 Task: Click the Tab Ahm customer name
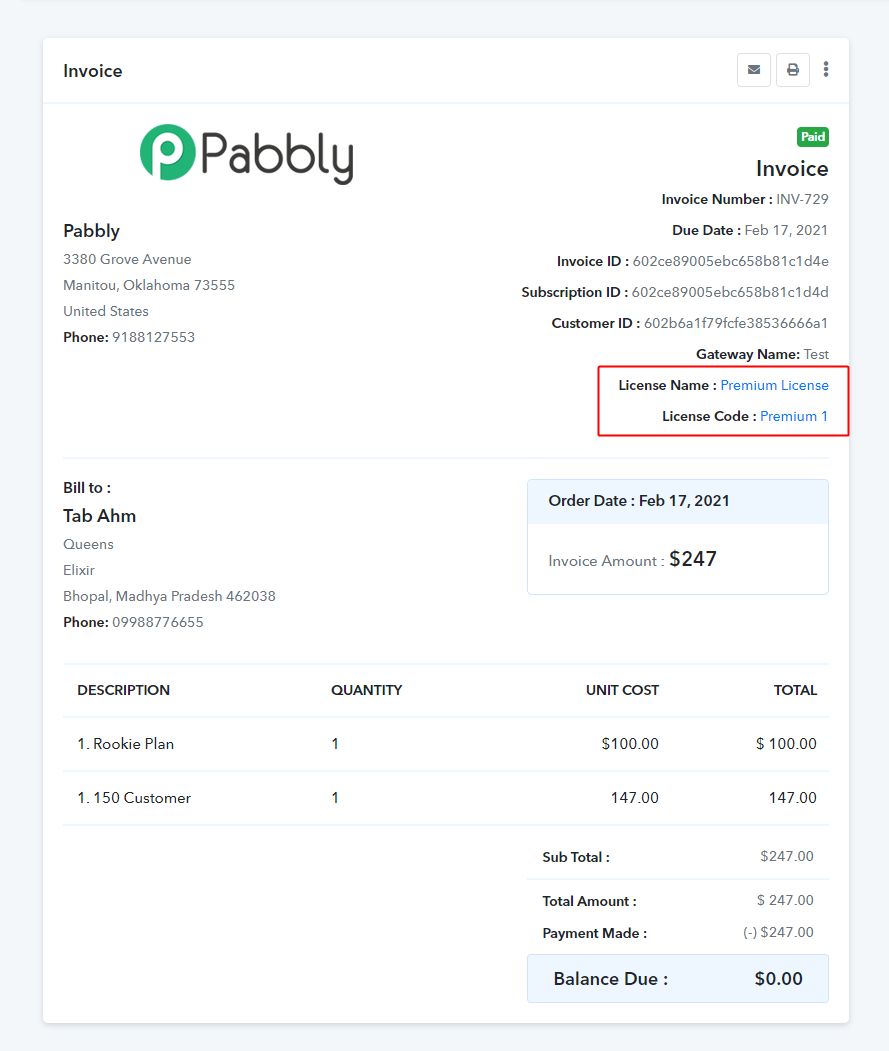click(99, 516)
